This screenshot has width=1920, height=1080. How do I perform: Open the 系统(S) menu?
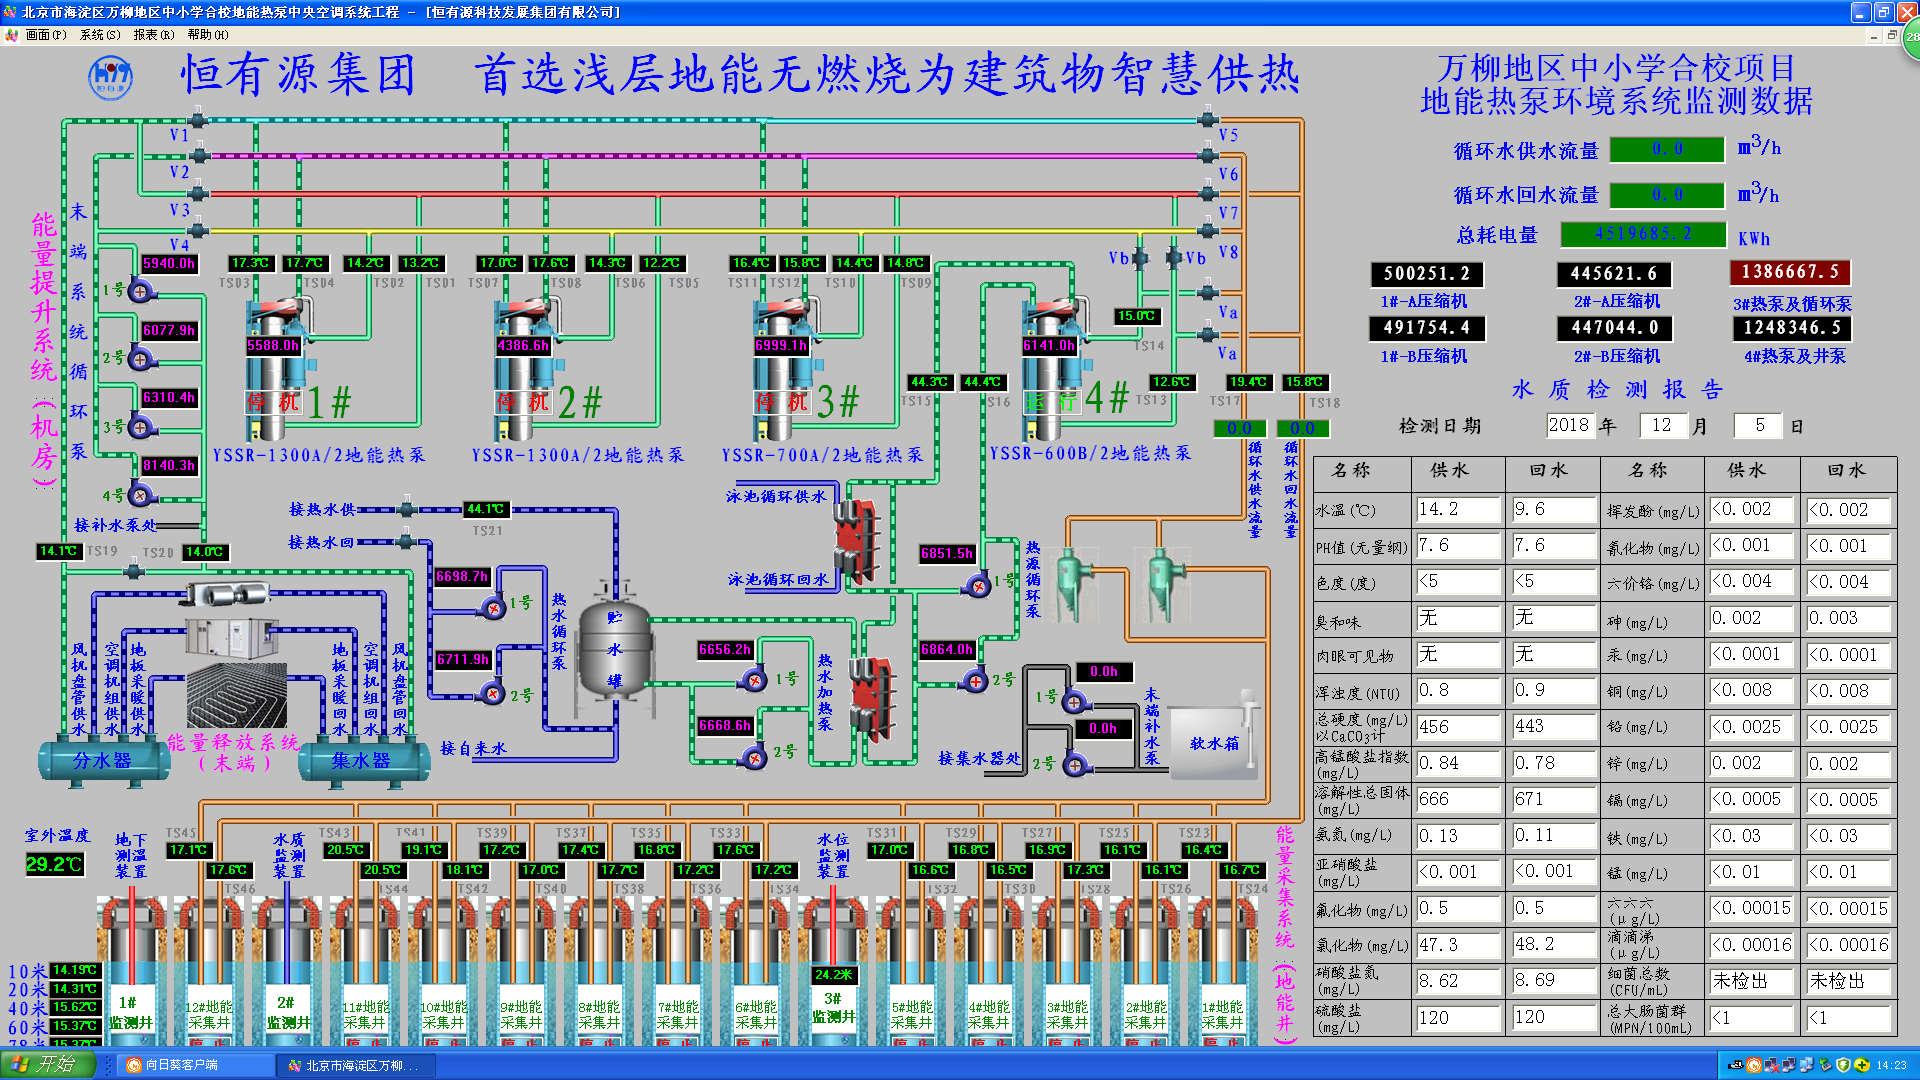pyautogui.click(x=100, y=35)
